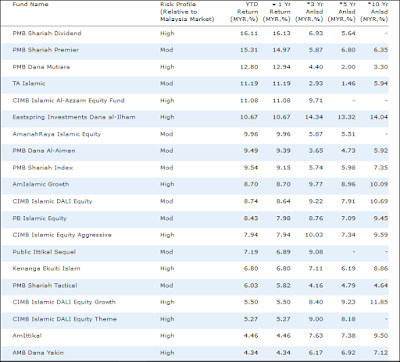Open the AmIttikal fund
Viewport: 400px width, 362px height.
27,336
